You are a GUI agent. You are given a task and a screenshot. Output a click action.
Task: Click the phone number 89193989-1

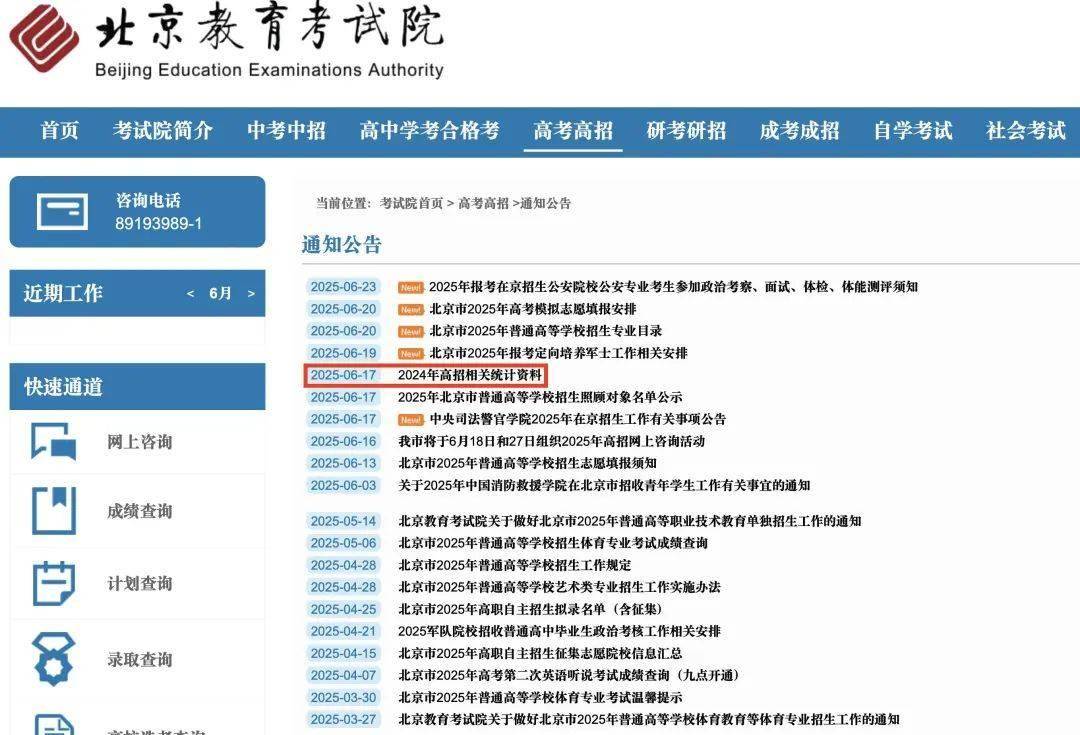coord(158,224)
